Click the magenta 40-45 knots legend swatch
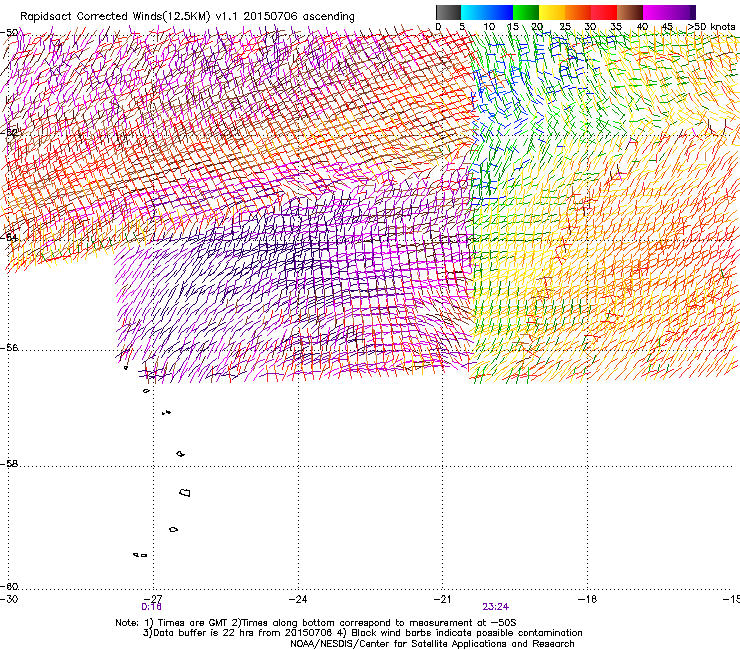 (x=656, y=12)
